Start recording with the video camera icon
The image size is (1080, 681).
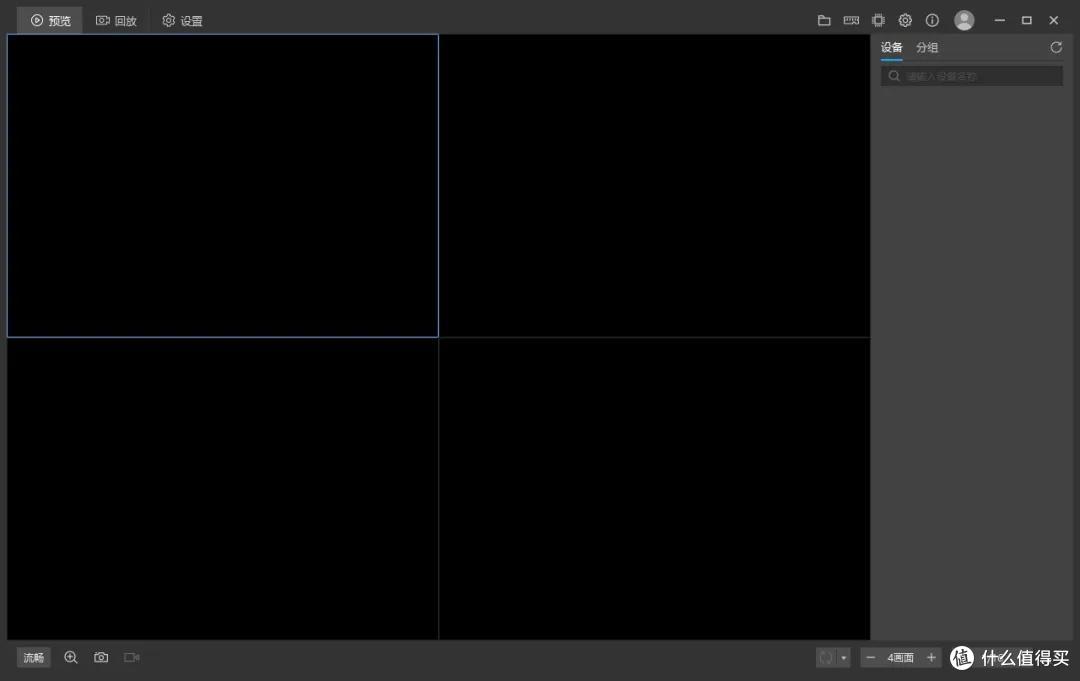point(132,658)
